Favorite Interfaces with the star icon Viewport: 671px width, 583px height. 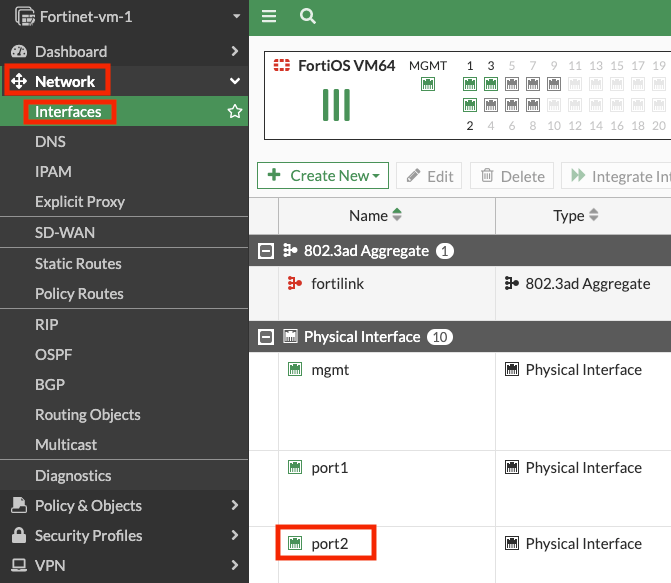coord(235,112)
